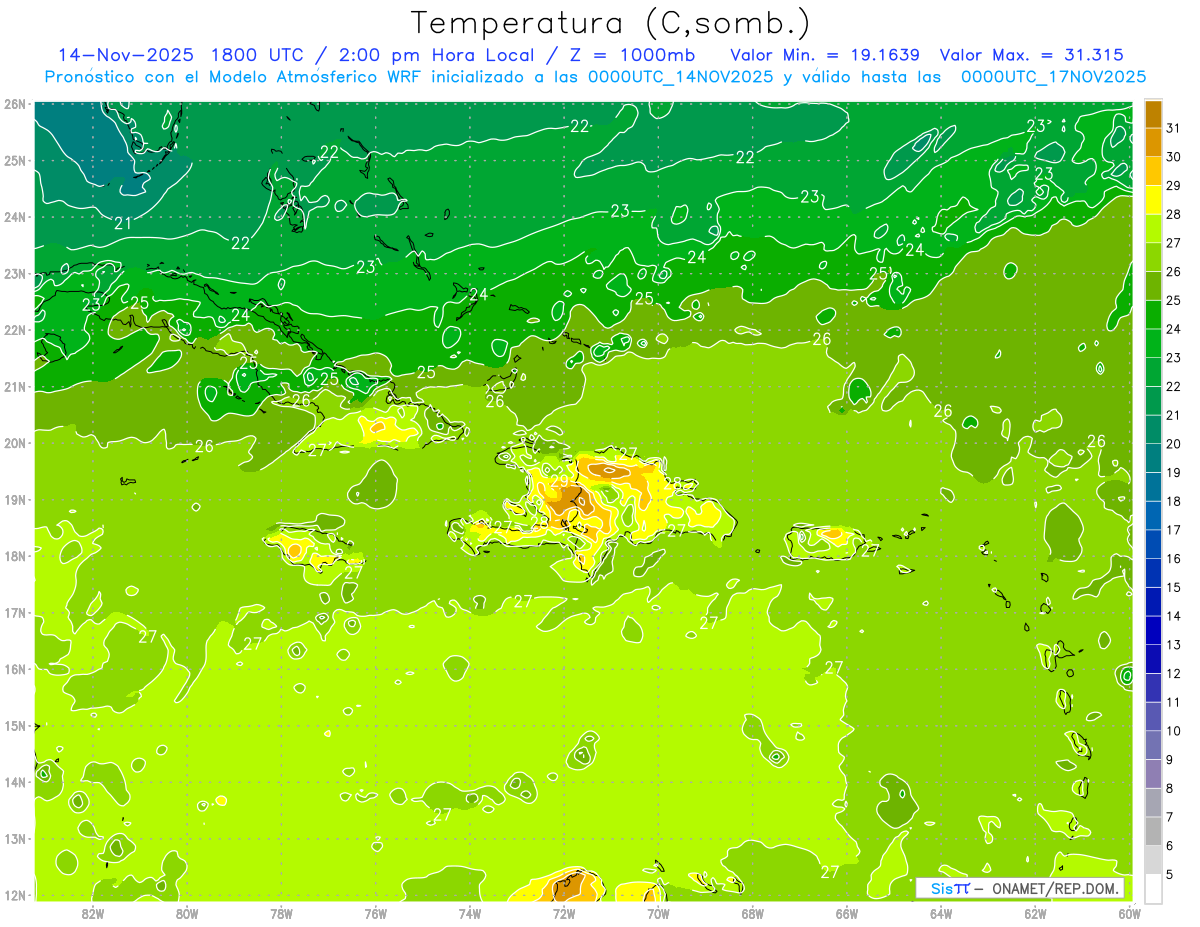Click the color scale label 5
This screenshot has height=927, width=1200.
coord(1171,874)
